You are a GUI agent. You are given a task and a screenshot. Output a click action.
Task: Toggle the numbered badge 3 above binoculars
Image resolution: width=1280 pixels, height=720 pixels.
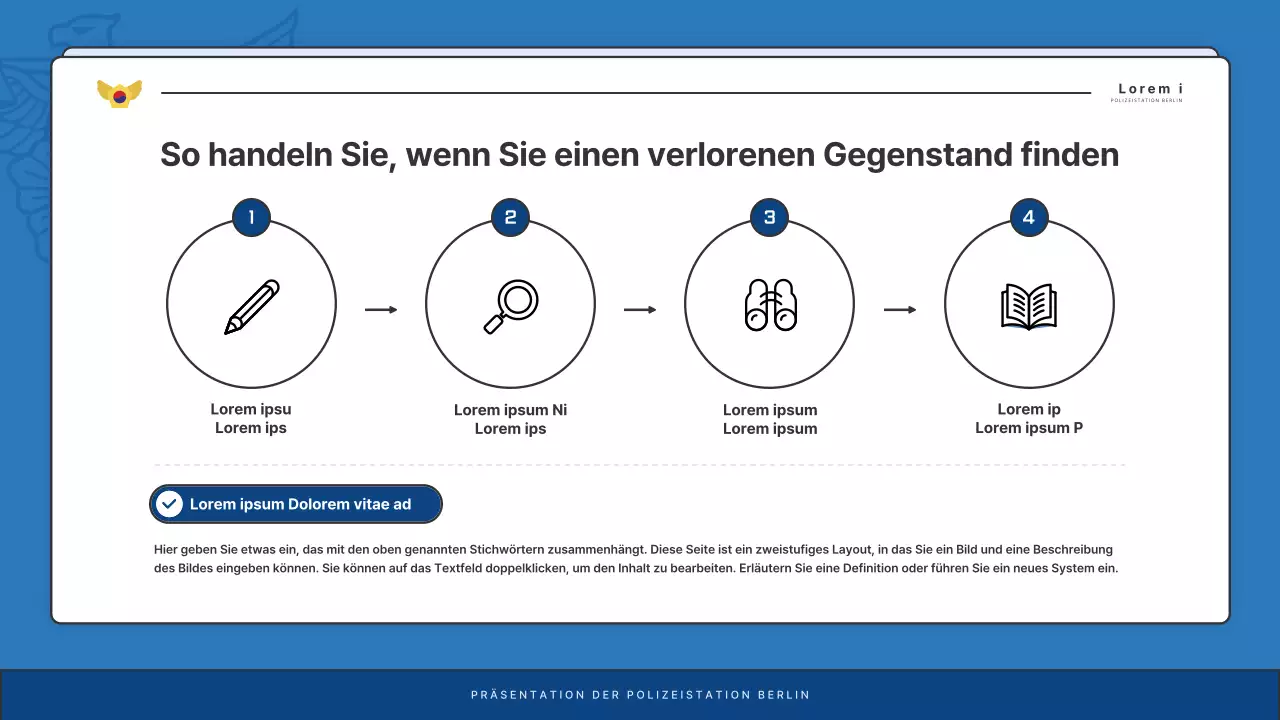coord(769,217)
